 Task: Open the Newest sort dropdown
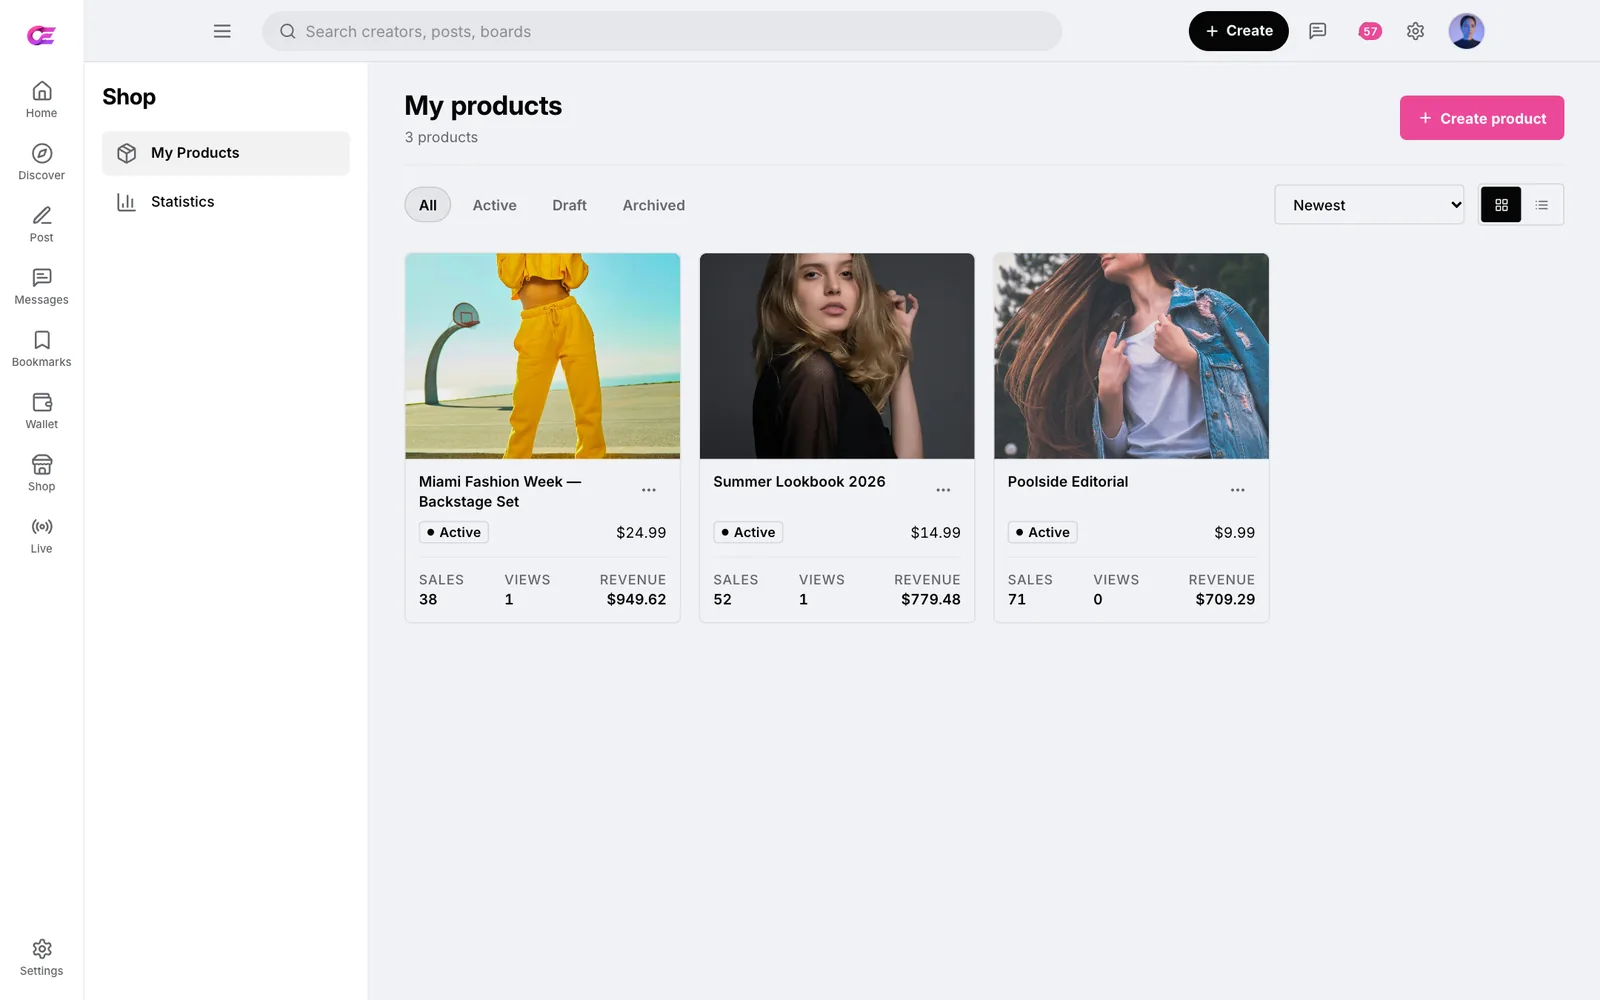pos(1369,205)
